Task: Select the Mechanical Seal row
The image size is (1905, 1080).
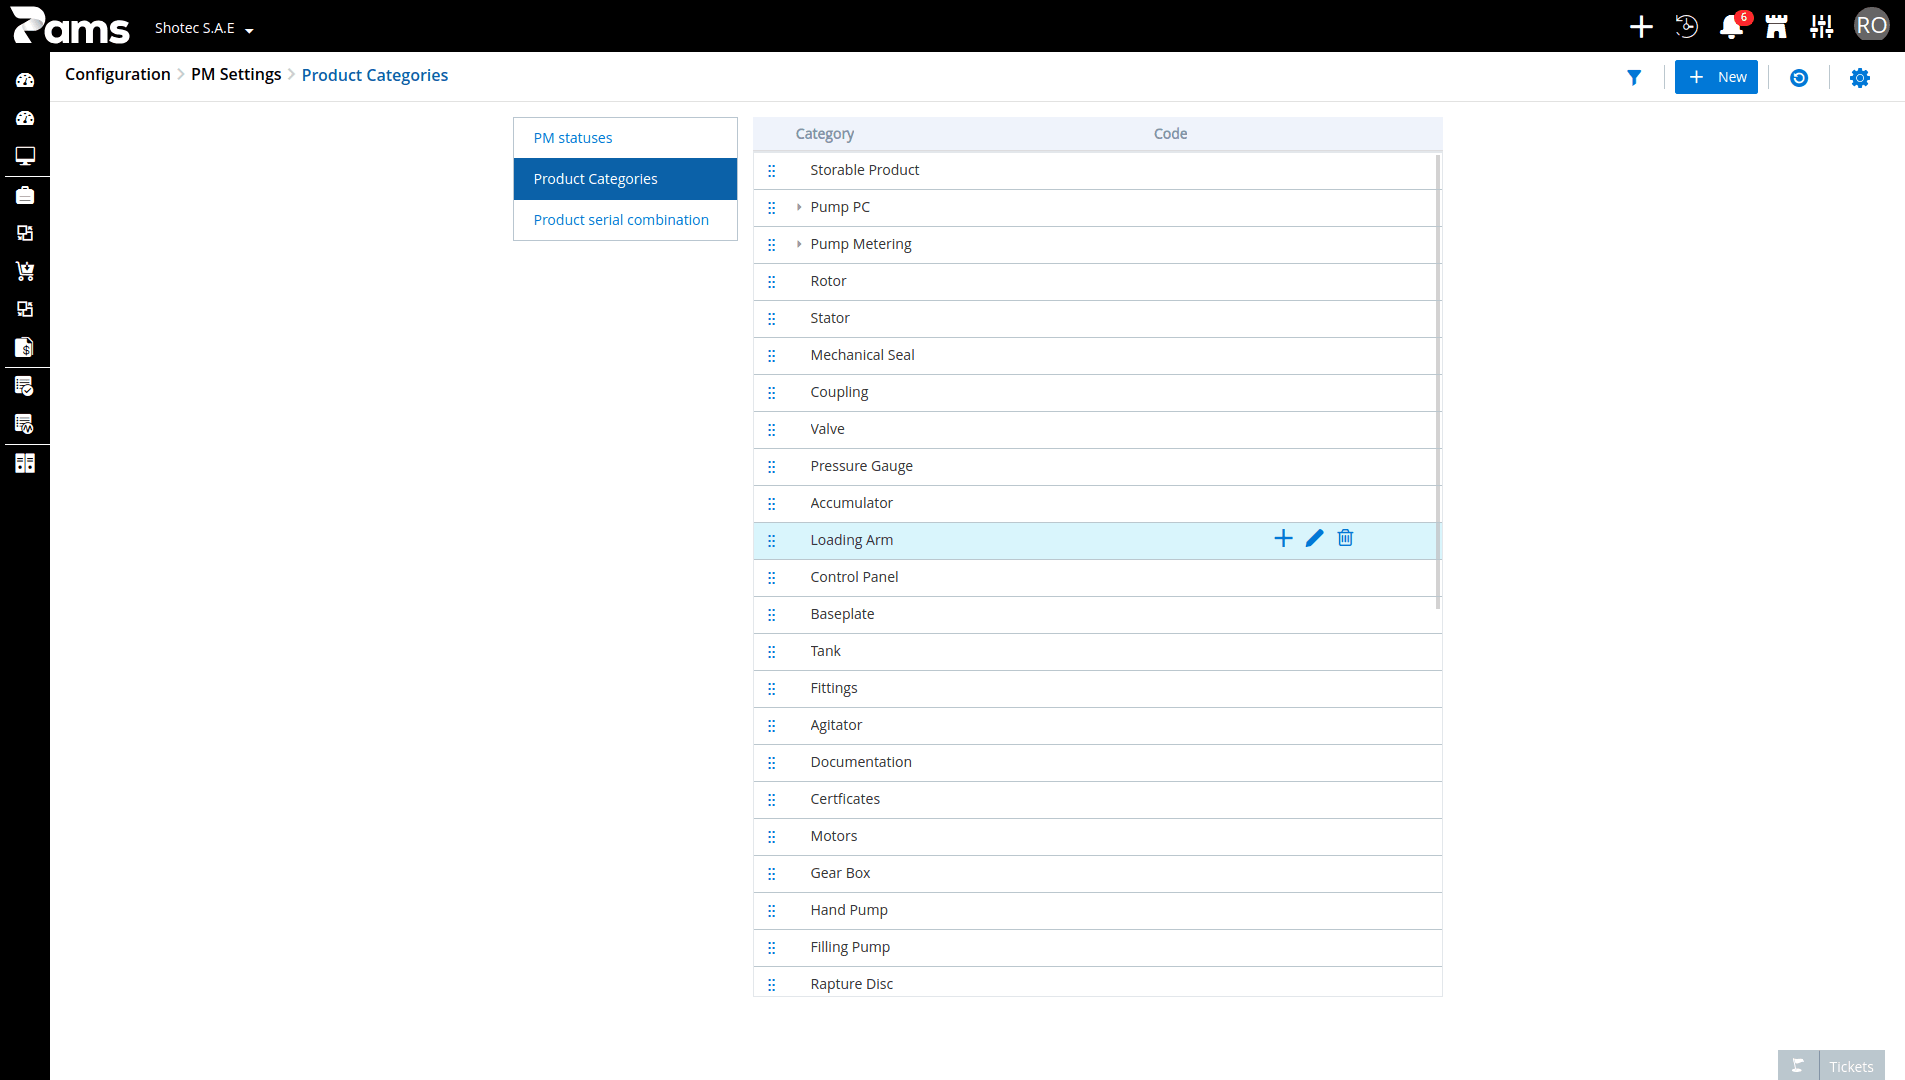Action: point(1097,356)
